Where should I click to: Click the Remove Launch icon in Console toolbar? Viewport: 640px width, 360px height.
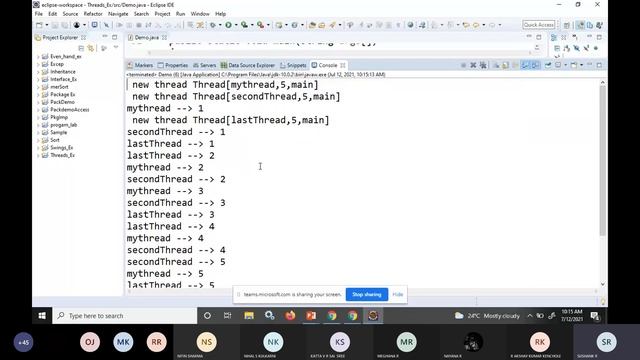[473, 65]
